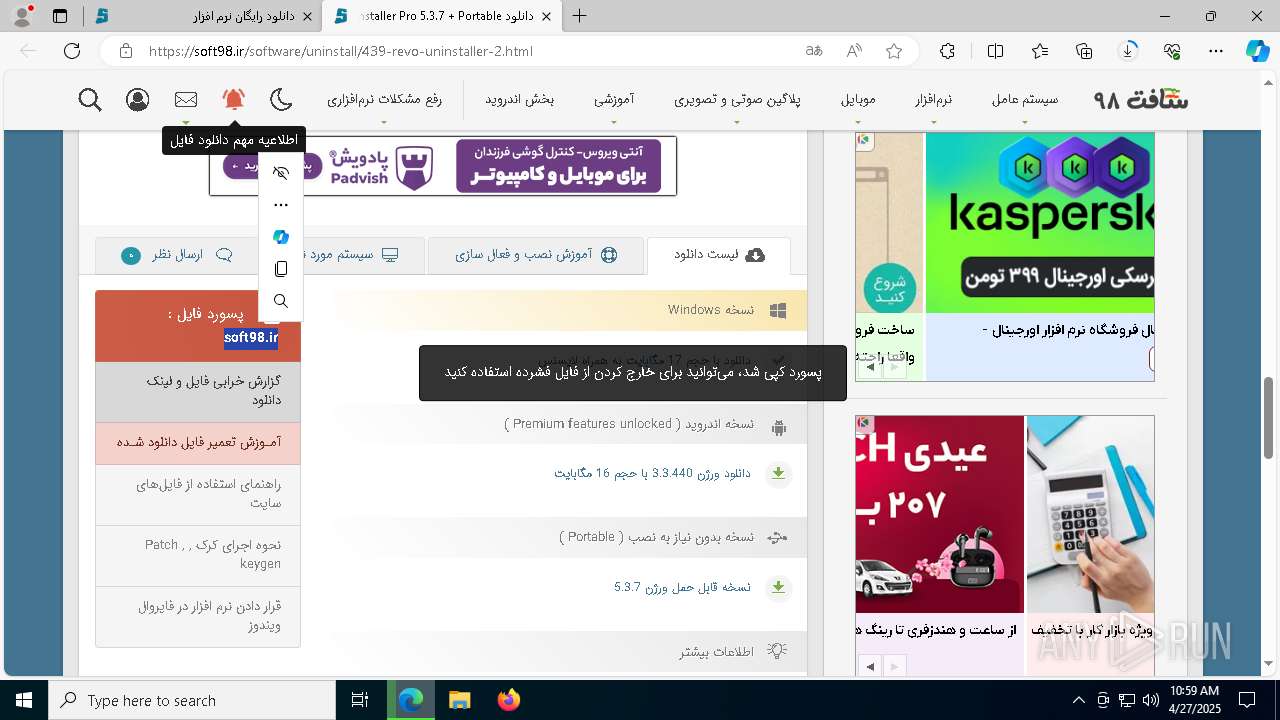
Task: Open Firefox from the Windows taskbar
Action: click(508, 700)
